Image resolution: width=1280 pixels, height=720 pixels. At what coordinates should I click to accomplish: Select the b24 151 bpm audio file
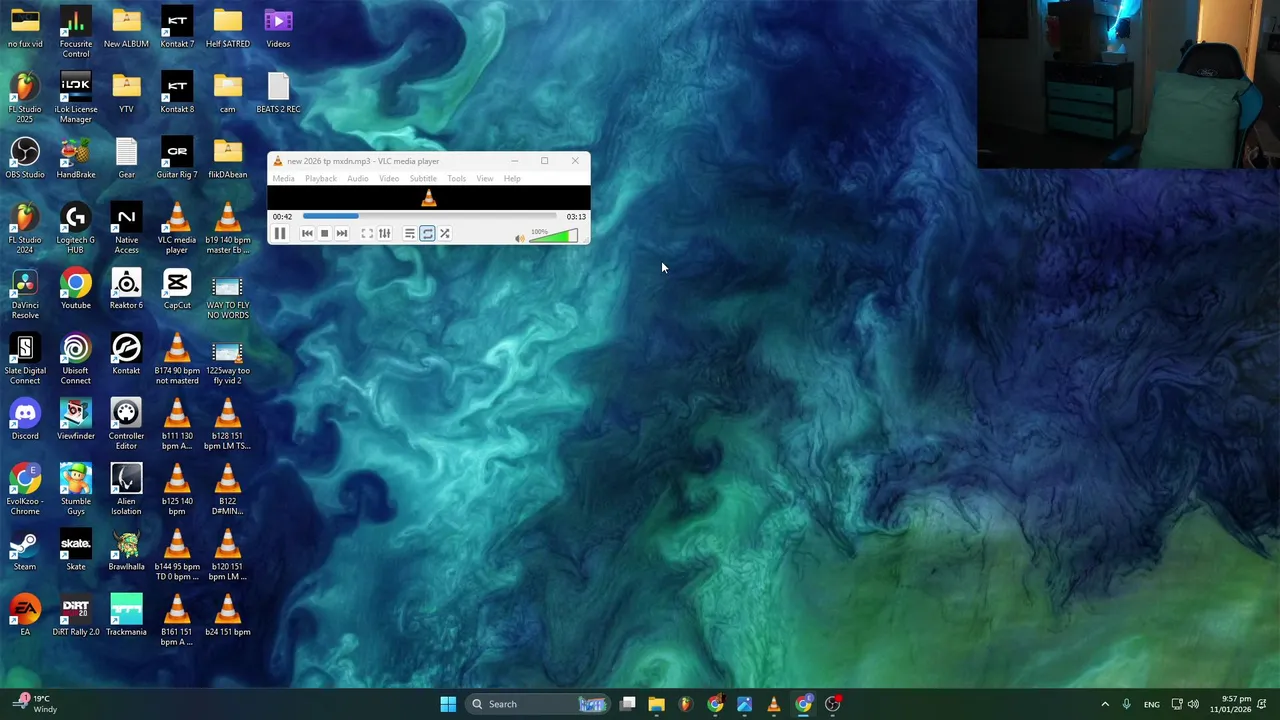coord(228,616)
